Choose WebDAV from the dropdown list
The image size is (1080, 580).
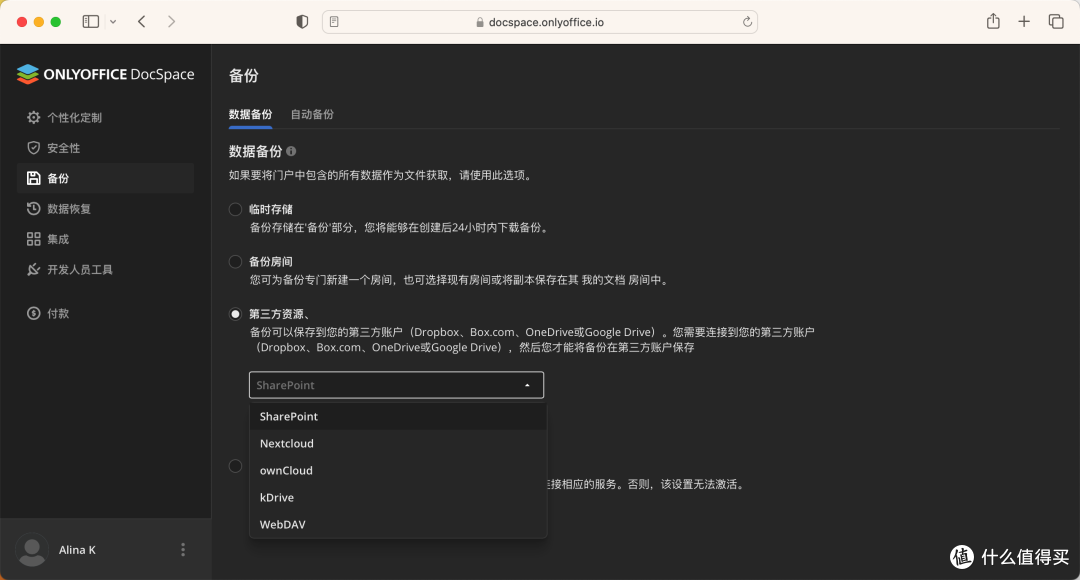coord(398,524)
